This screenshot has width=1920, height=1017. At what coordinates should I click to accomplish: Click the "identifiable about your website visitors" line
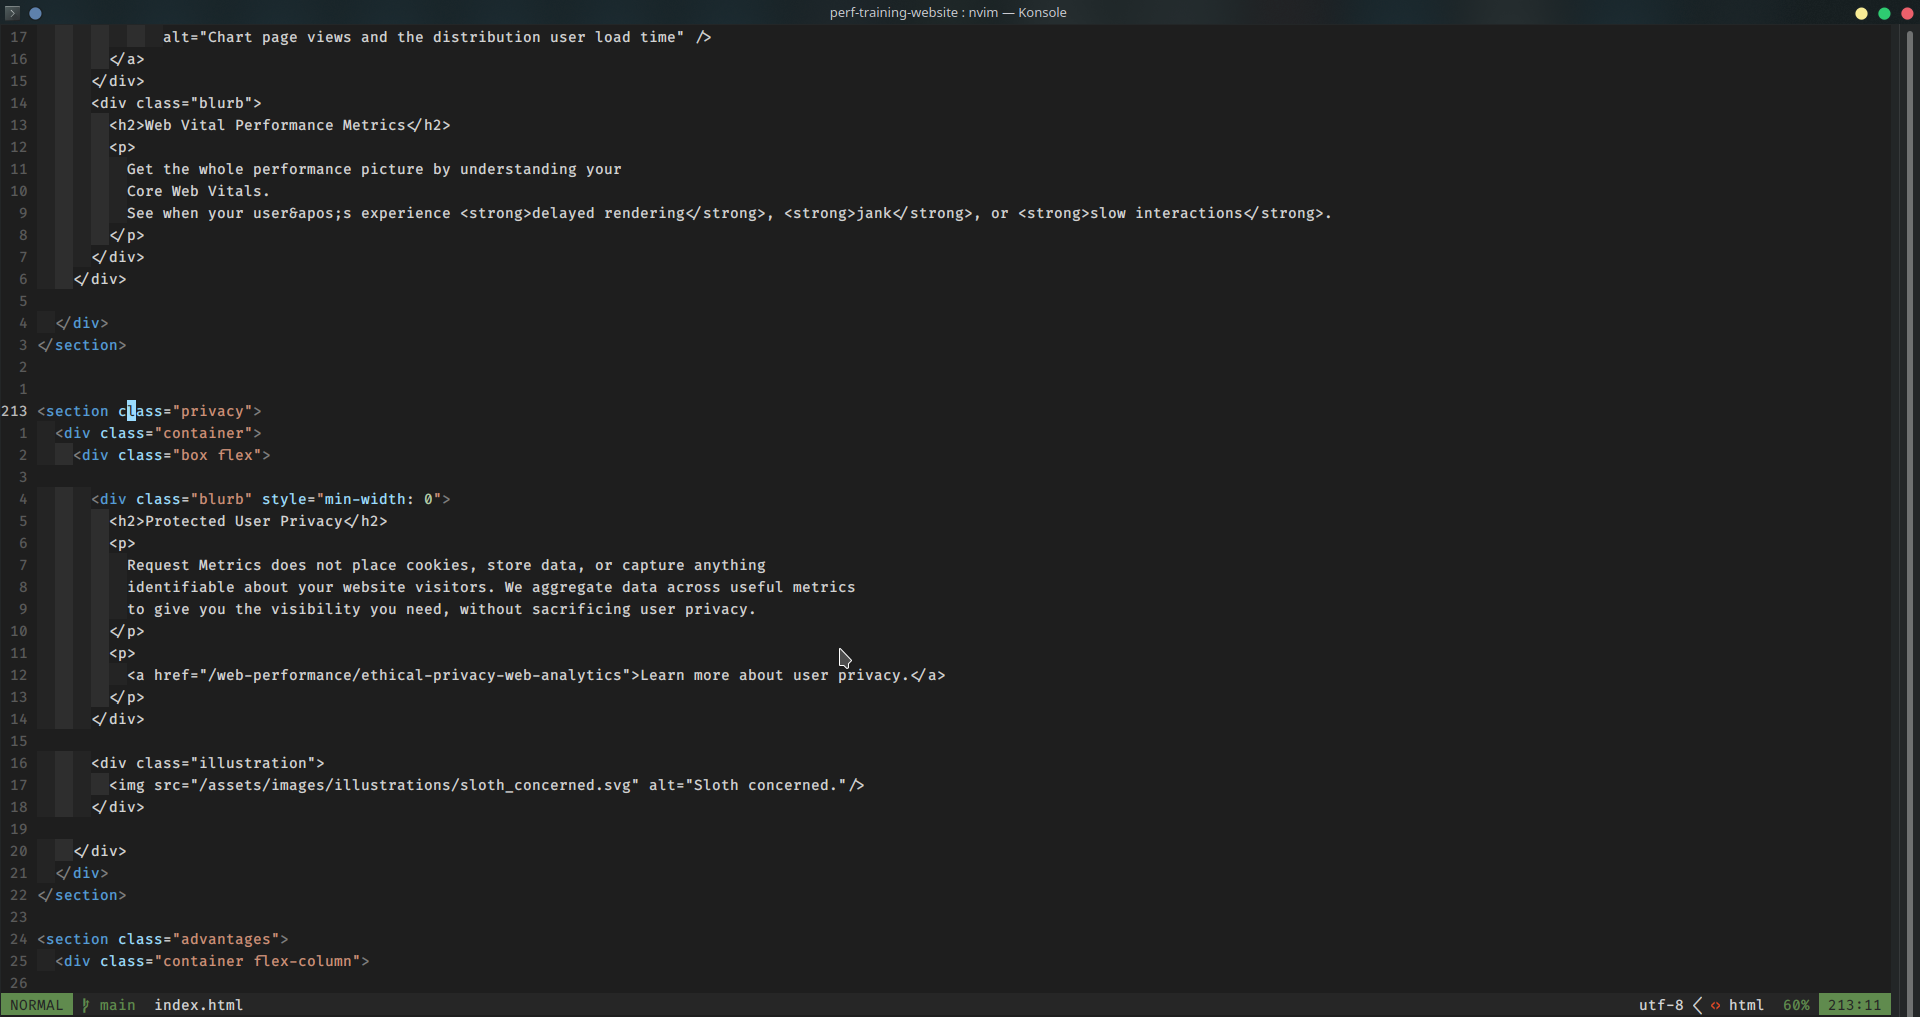point(491,587)
